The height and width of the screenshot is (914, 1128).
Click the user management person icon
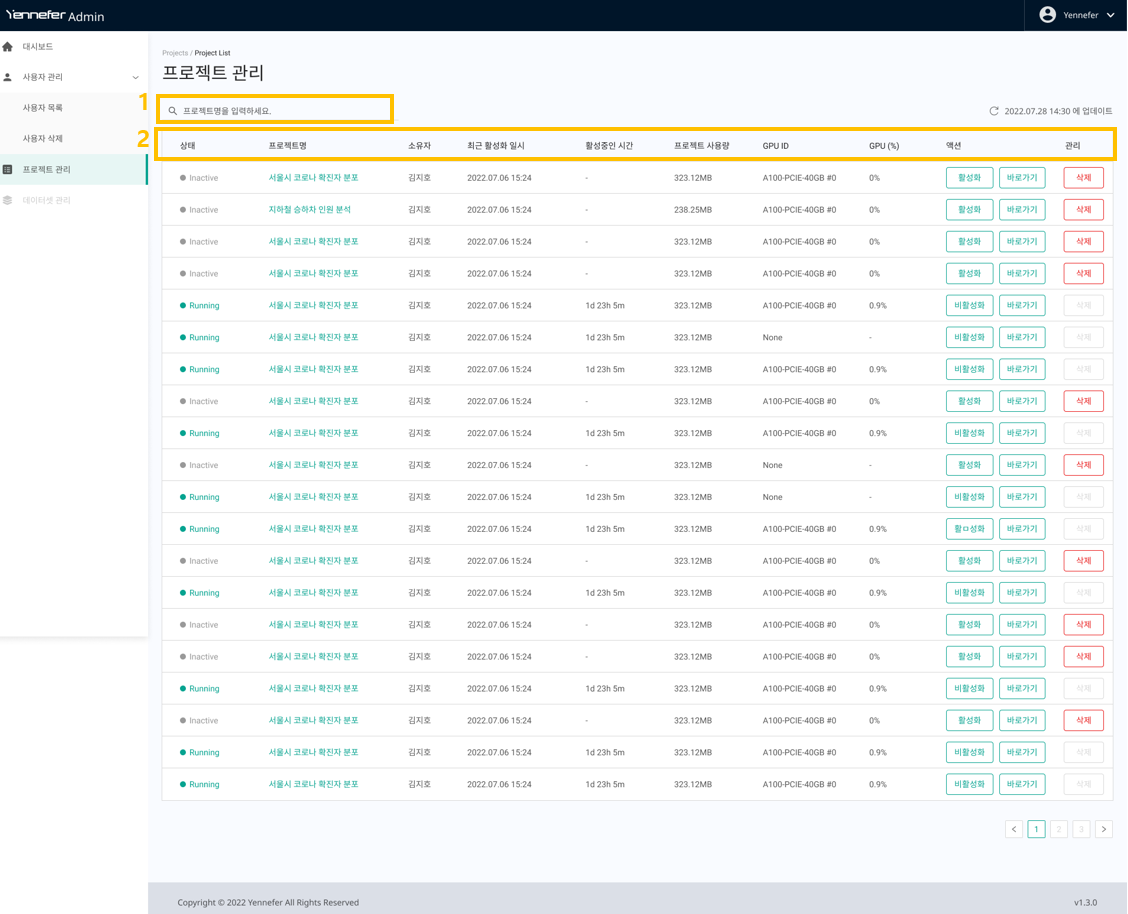tap(8, 77)
